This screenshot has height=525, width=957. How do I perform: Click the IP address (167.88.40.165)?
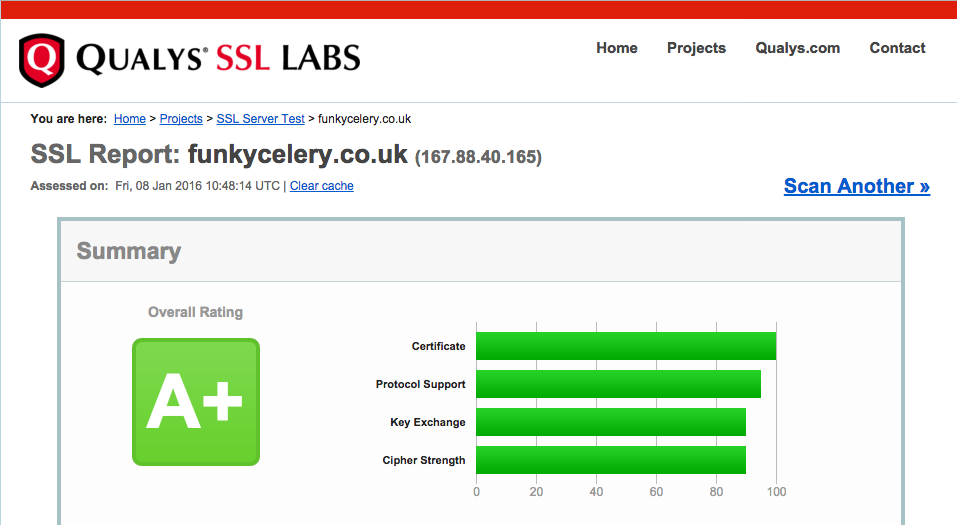point(478,157)
